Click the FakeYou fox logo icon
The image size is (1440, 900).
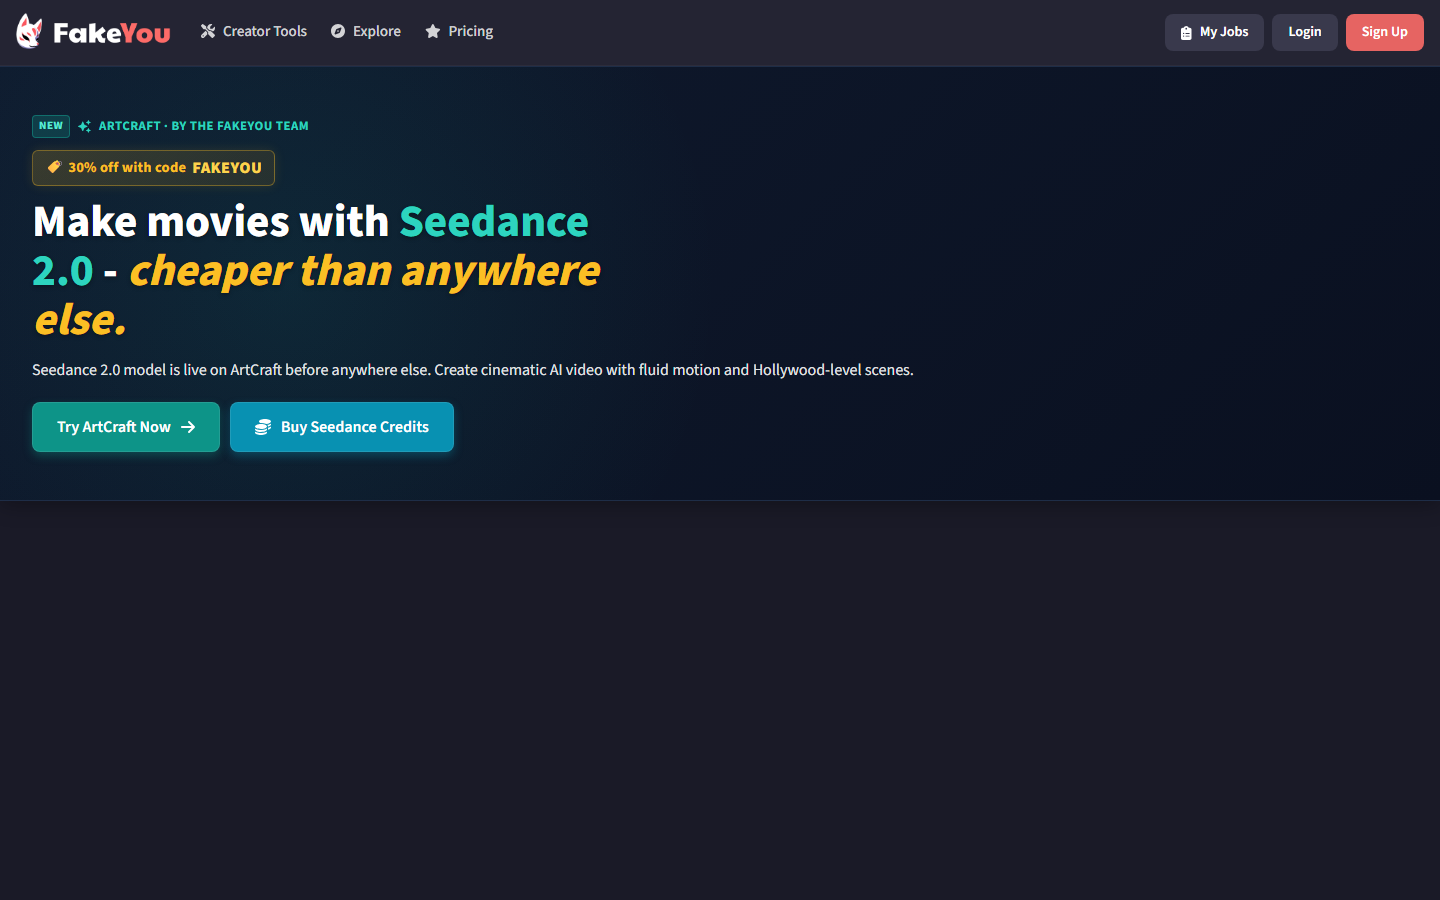tap(29, 32)
